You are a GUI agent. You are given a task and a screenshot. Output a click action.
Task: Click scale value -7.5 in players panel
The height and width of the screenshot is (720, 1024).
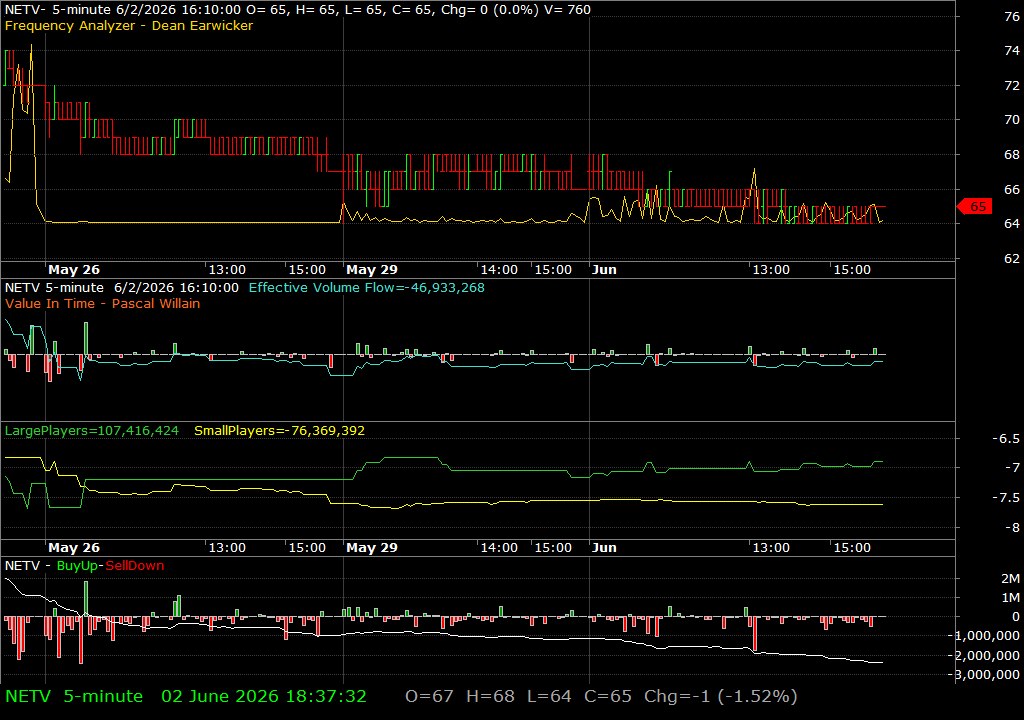(x=1006, y=497)
